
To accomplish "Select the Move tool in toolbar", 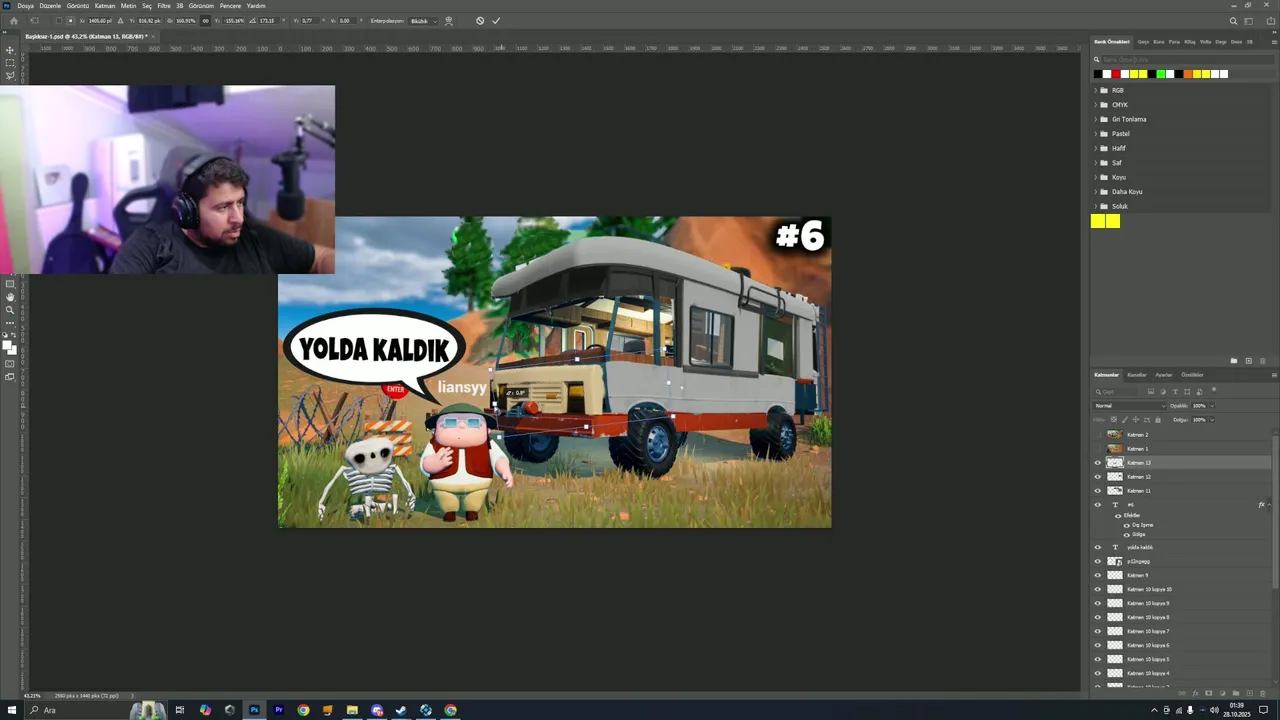I will (x=10, y=49).
